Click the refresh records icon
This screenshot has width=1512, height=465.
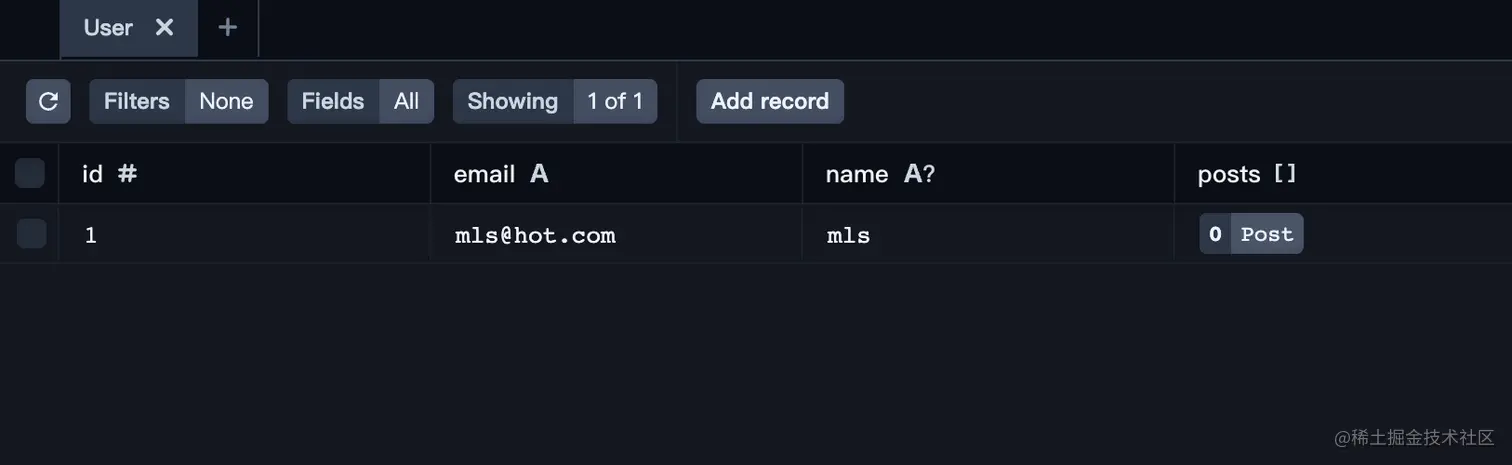click(x=48, y=102)
